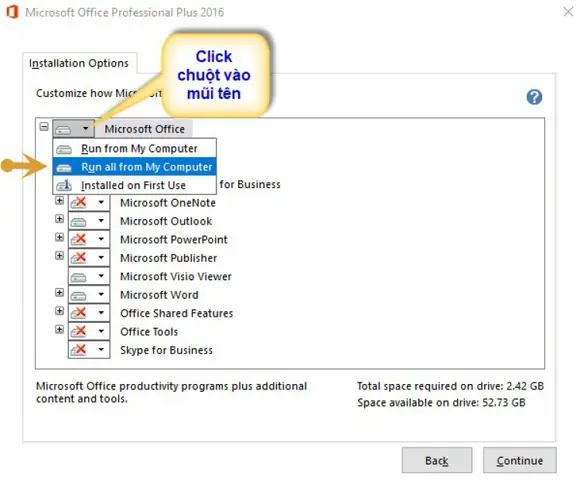Collapse the Microsoft Office root node
The height and width of the screenshot is (480, 580).
pos(44,127)
